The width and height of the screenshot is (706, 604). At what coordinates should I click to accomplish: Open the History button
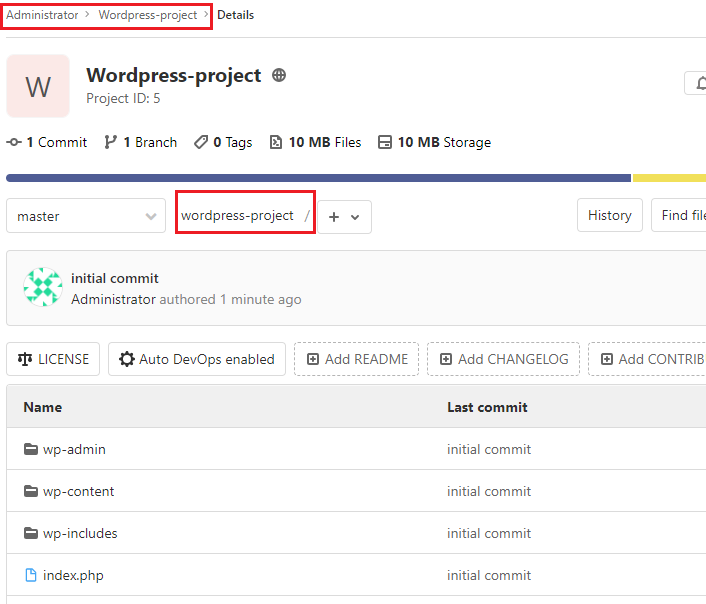coord(610,215)
